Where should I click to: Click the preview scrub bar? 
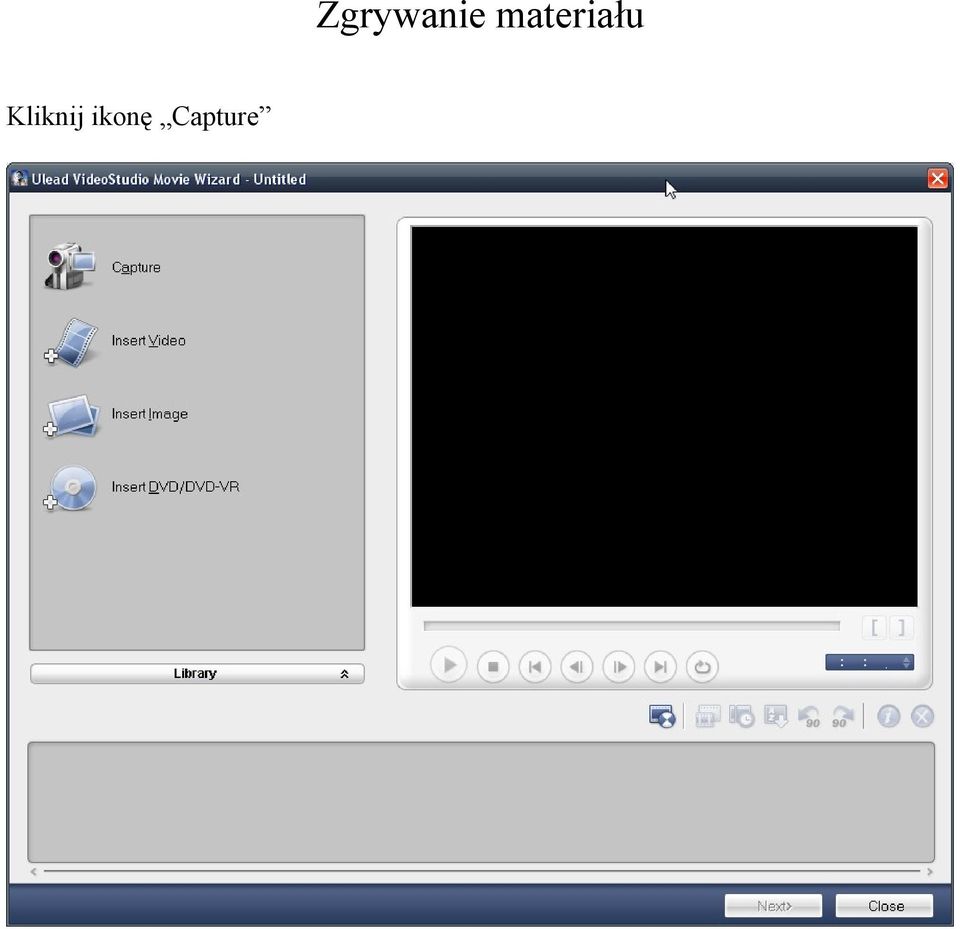click(x=631, y=626)
